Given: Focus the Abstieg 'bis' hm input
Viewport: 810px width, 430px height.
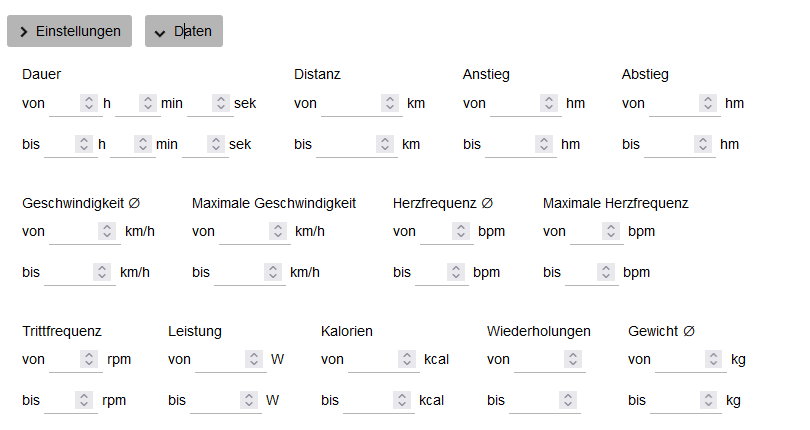Looking at the screenshot, I should [670, 144].
